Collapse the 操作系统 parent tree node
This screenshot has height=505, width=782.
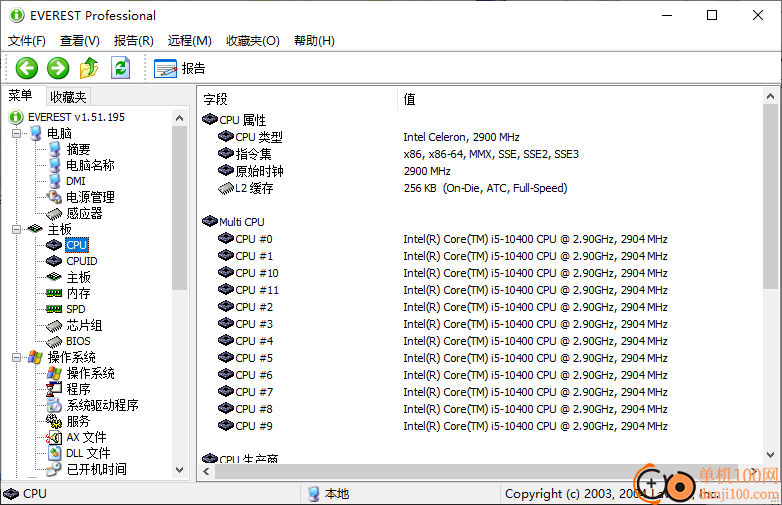click(16, 357)
